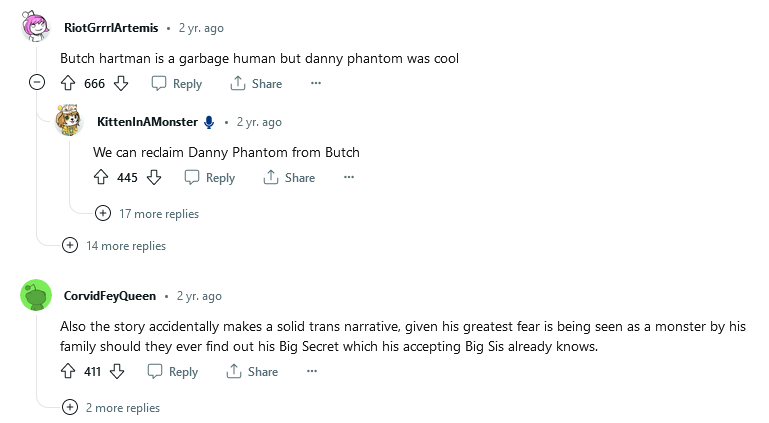This screenshot has width=769, height=423.
Task: Open overflow menu on CorvidFeyQueen's comment
Action: [x=312, y=372]
